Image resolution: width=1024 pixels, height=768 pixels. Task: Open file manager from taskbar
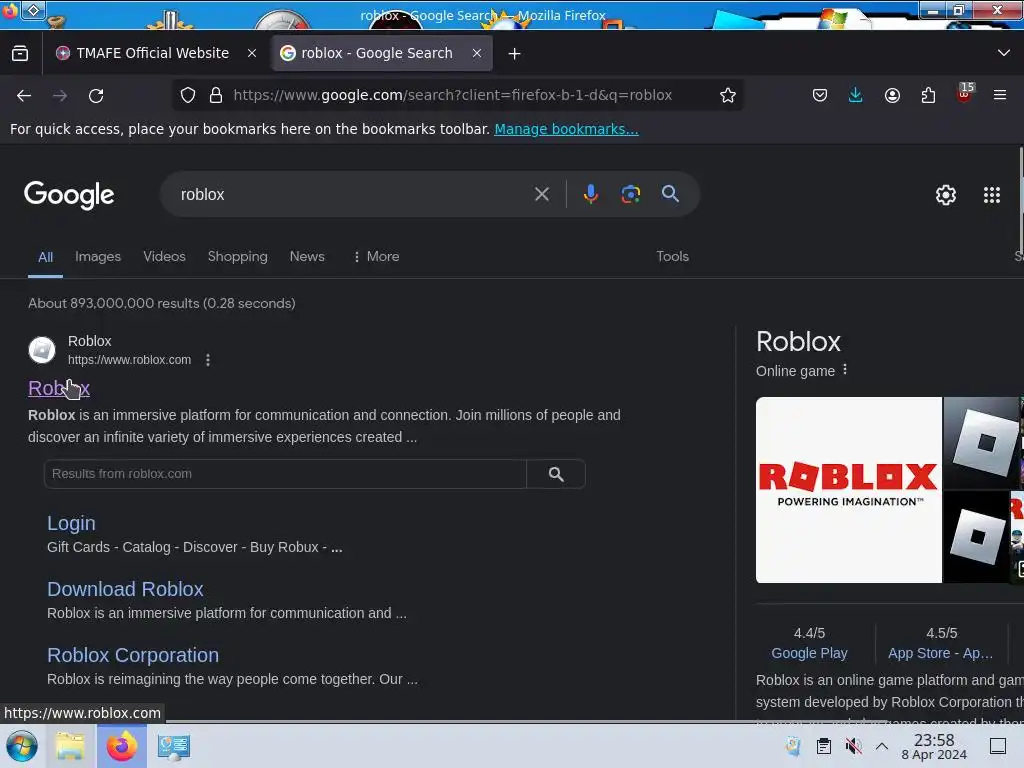pyautogui.click(x=70, y=746)
